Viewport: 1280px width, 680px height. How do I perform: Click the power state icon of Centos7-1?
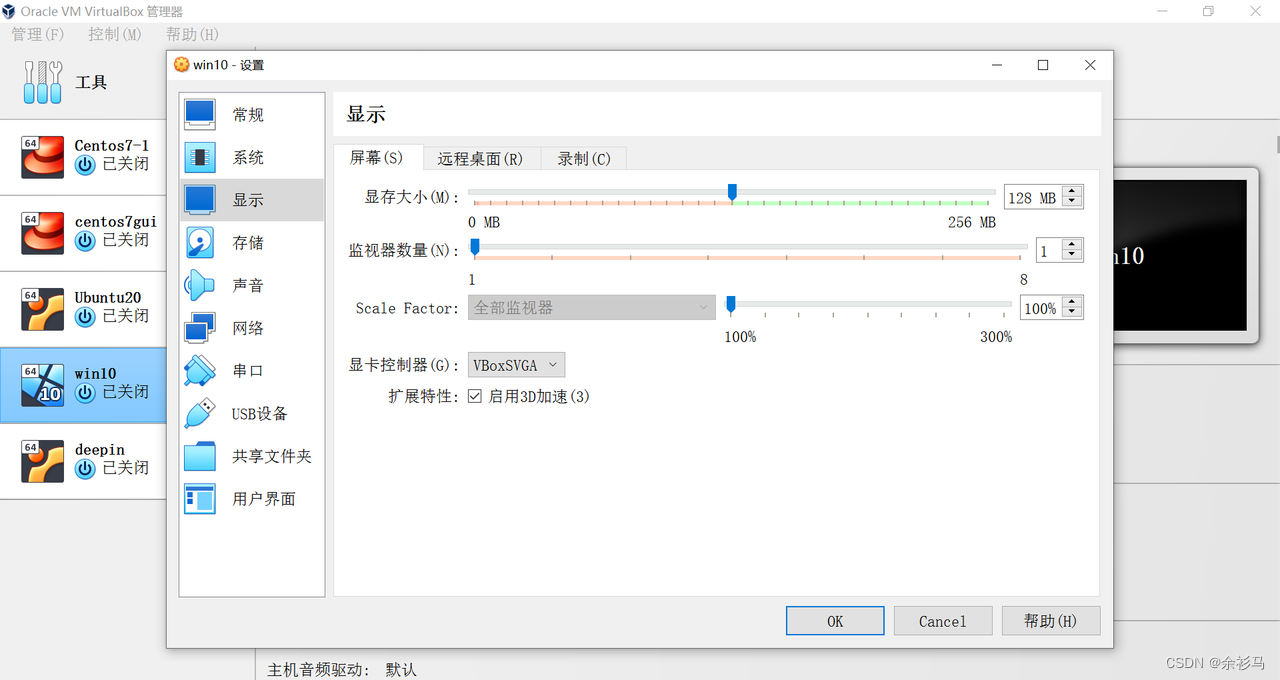(85, 165)
